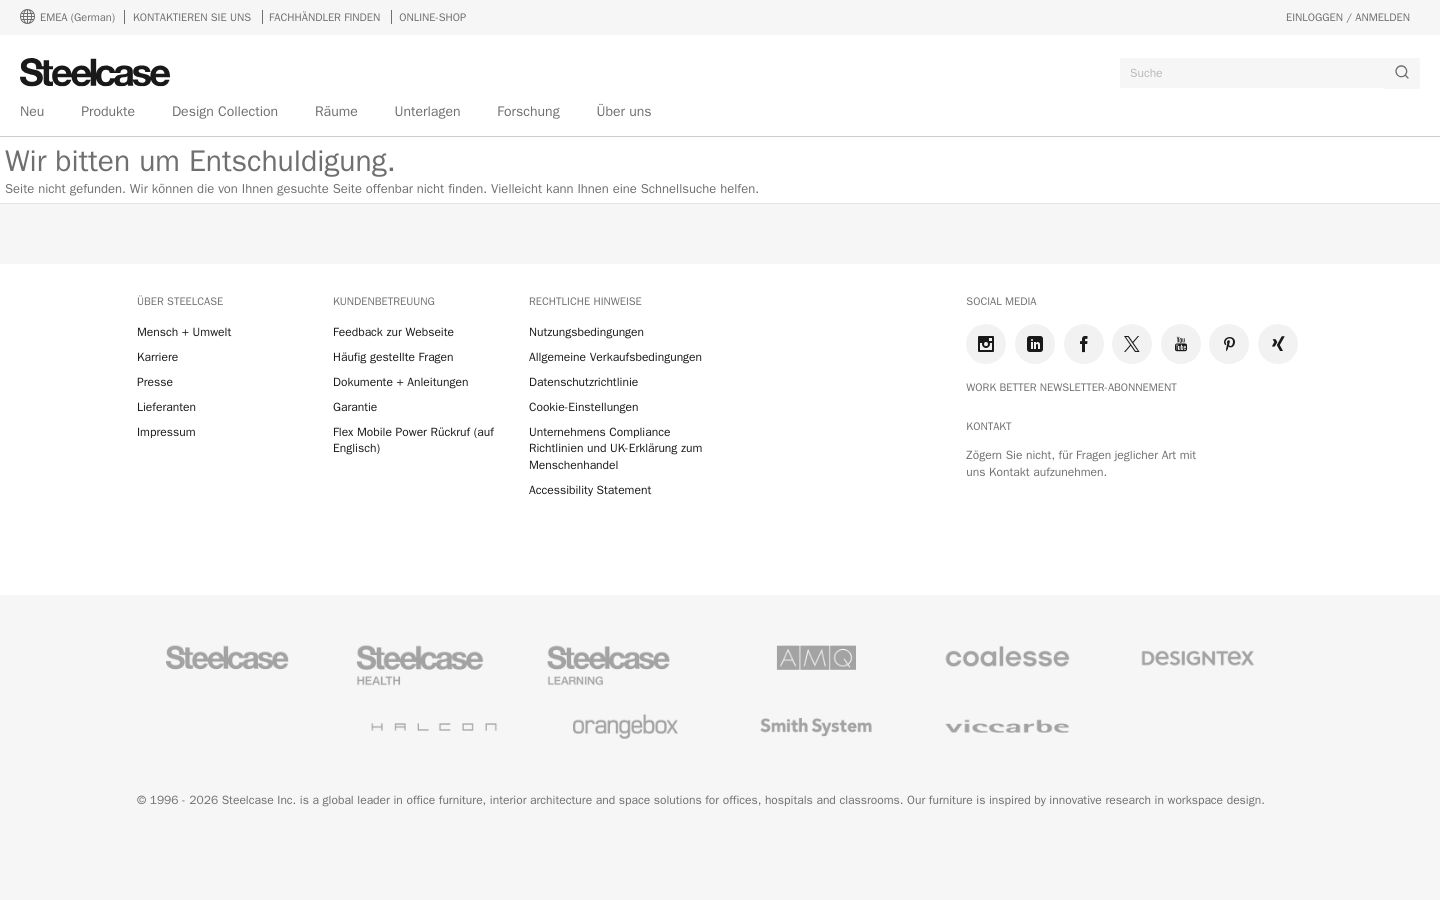Open Nutzungsbedingungen link

click(586, 332)
